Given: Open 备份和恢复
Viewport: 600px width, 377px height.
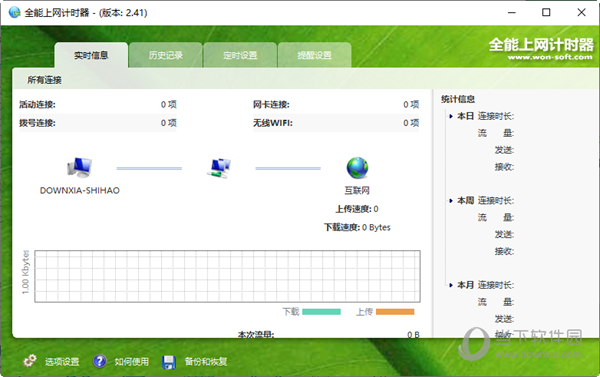Looking at the screenshot, I should (x=206, y=361).
